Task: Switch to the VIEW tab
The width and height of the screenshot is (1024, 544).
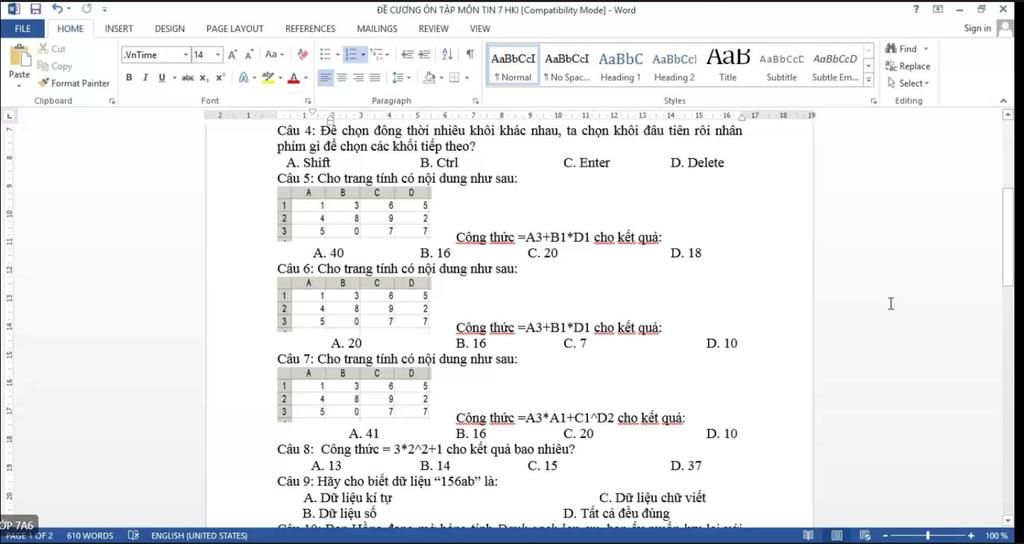Action: pos(480,29)
